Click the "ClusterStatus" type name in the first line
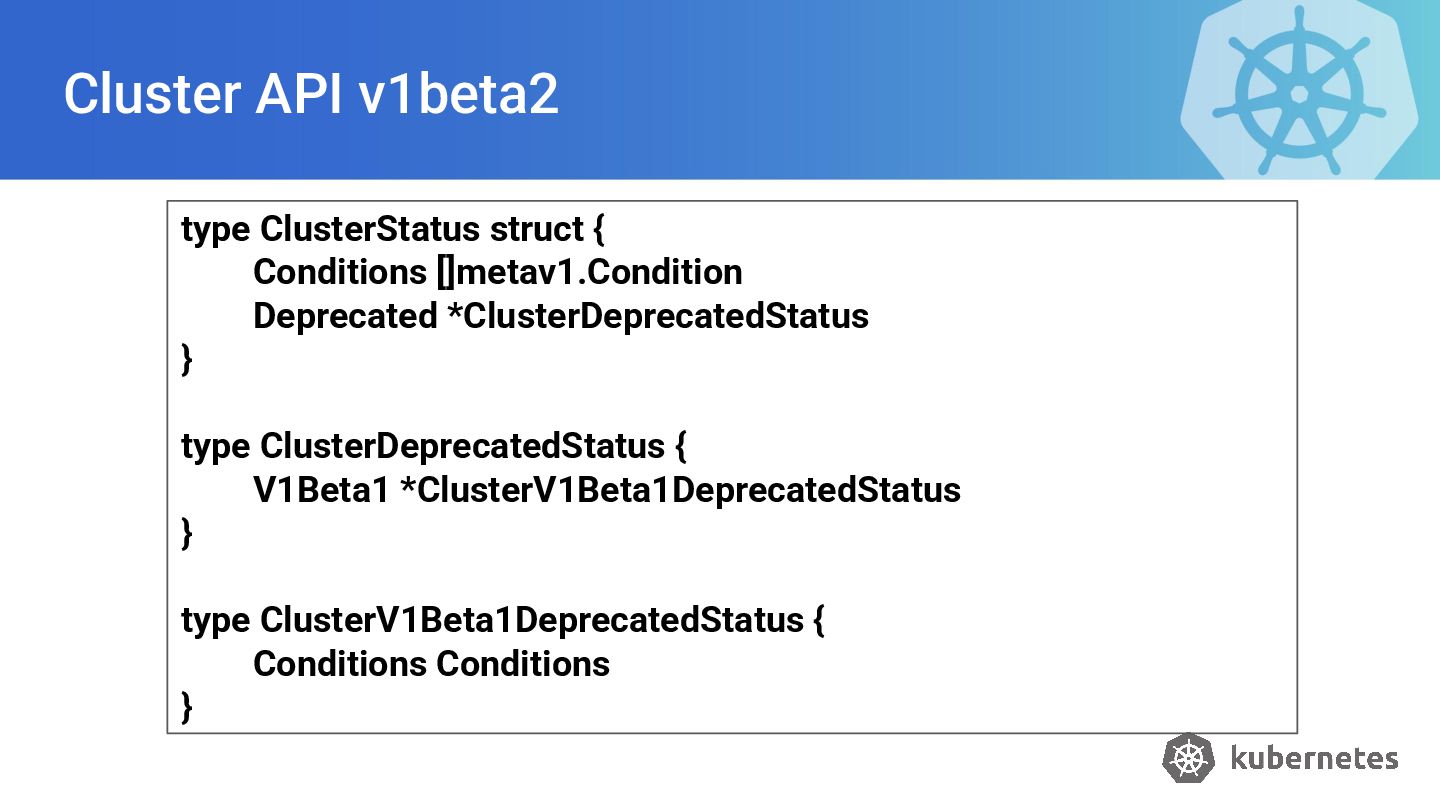This screenshot has width=1440, height=810. click(370, 229)
